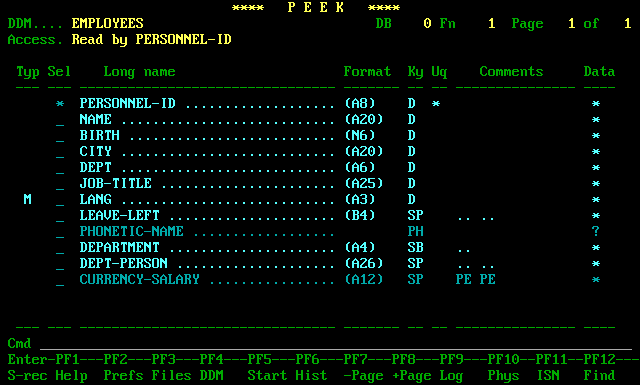This screenshot has height=385, width=640.
Task: Click the PH key type of PHONETIC-NAME
Action: pyautogui.click(x=416, y=231)
